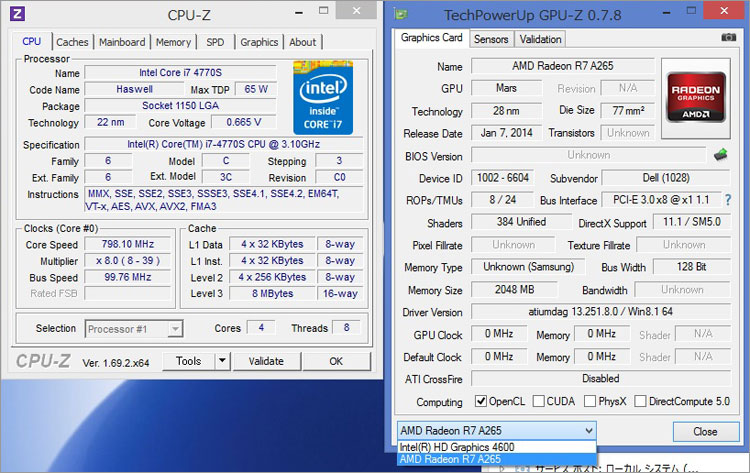The height and width of the screenshot is (473, 750).
Task: Open the Tools dropdown arrow in CPU-Z
Action: 222,361
